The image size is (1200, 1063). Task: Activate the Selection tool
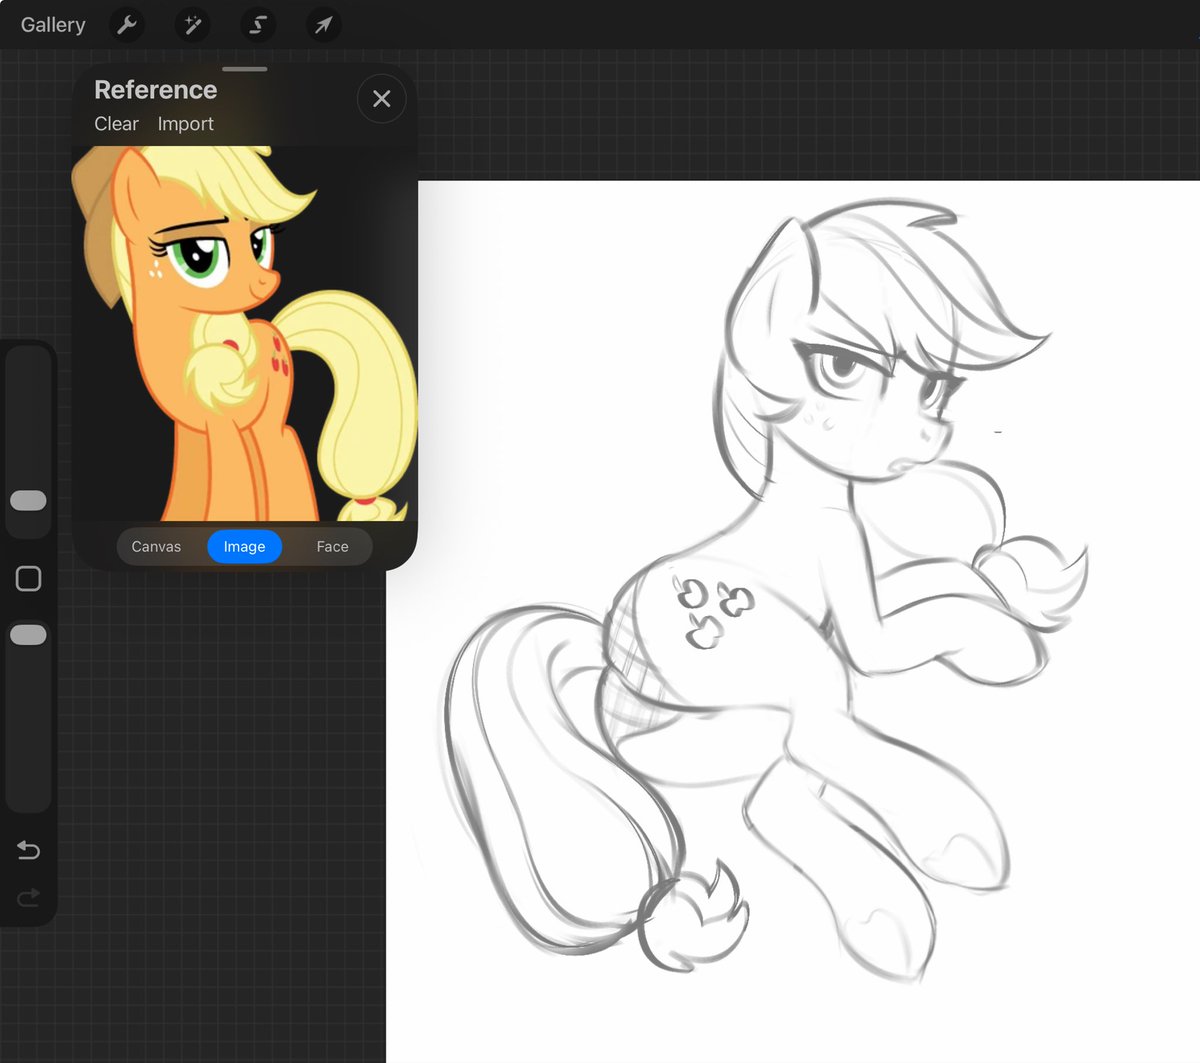(x=258, y=25)
